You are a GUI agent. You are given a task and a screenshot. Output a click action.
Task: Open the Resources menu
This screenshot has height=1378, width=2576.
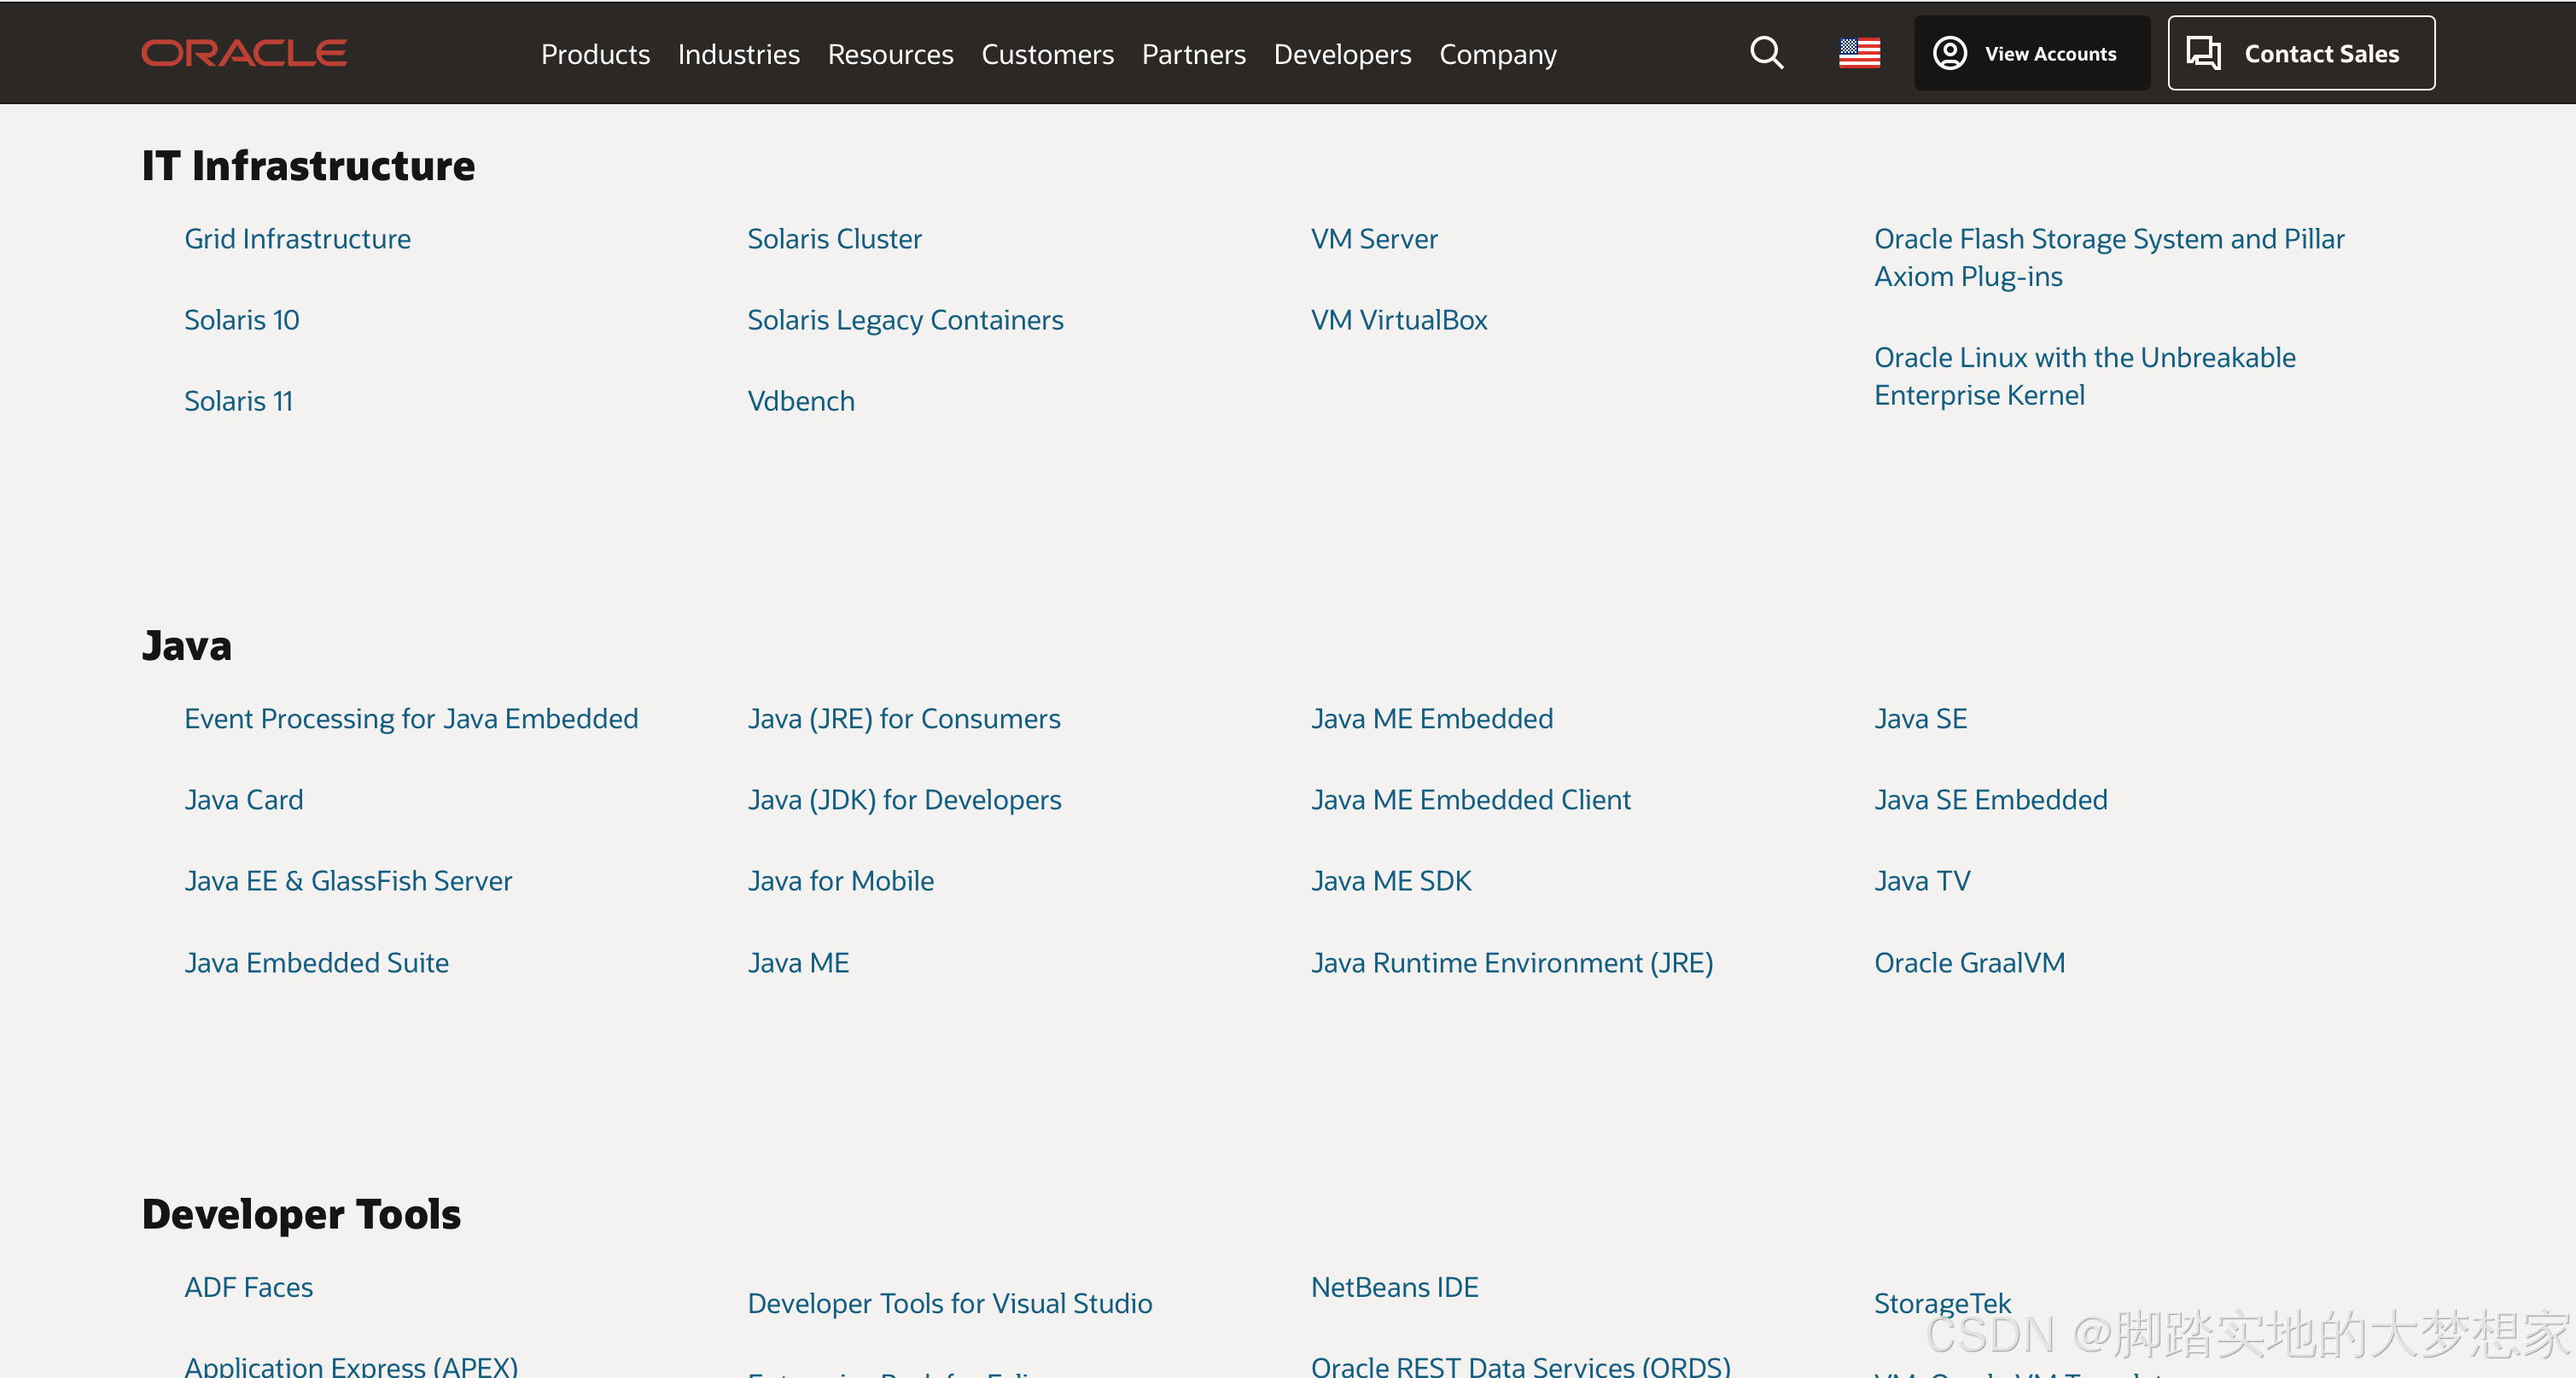click(890, 54)
